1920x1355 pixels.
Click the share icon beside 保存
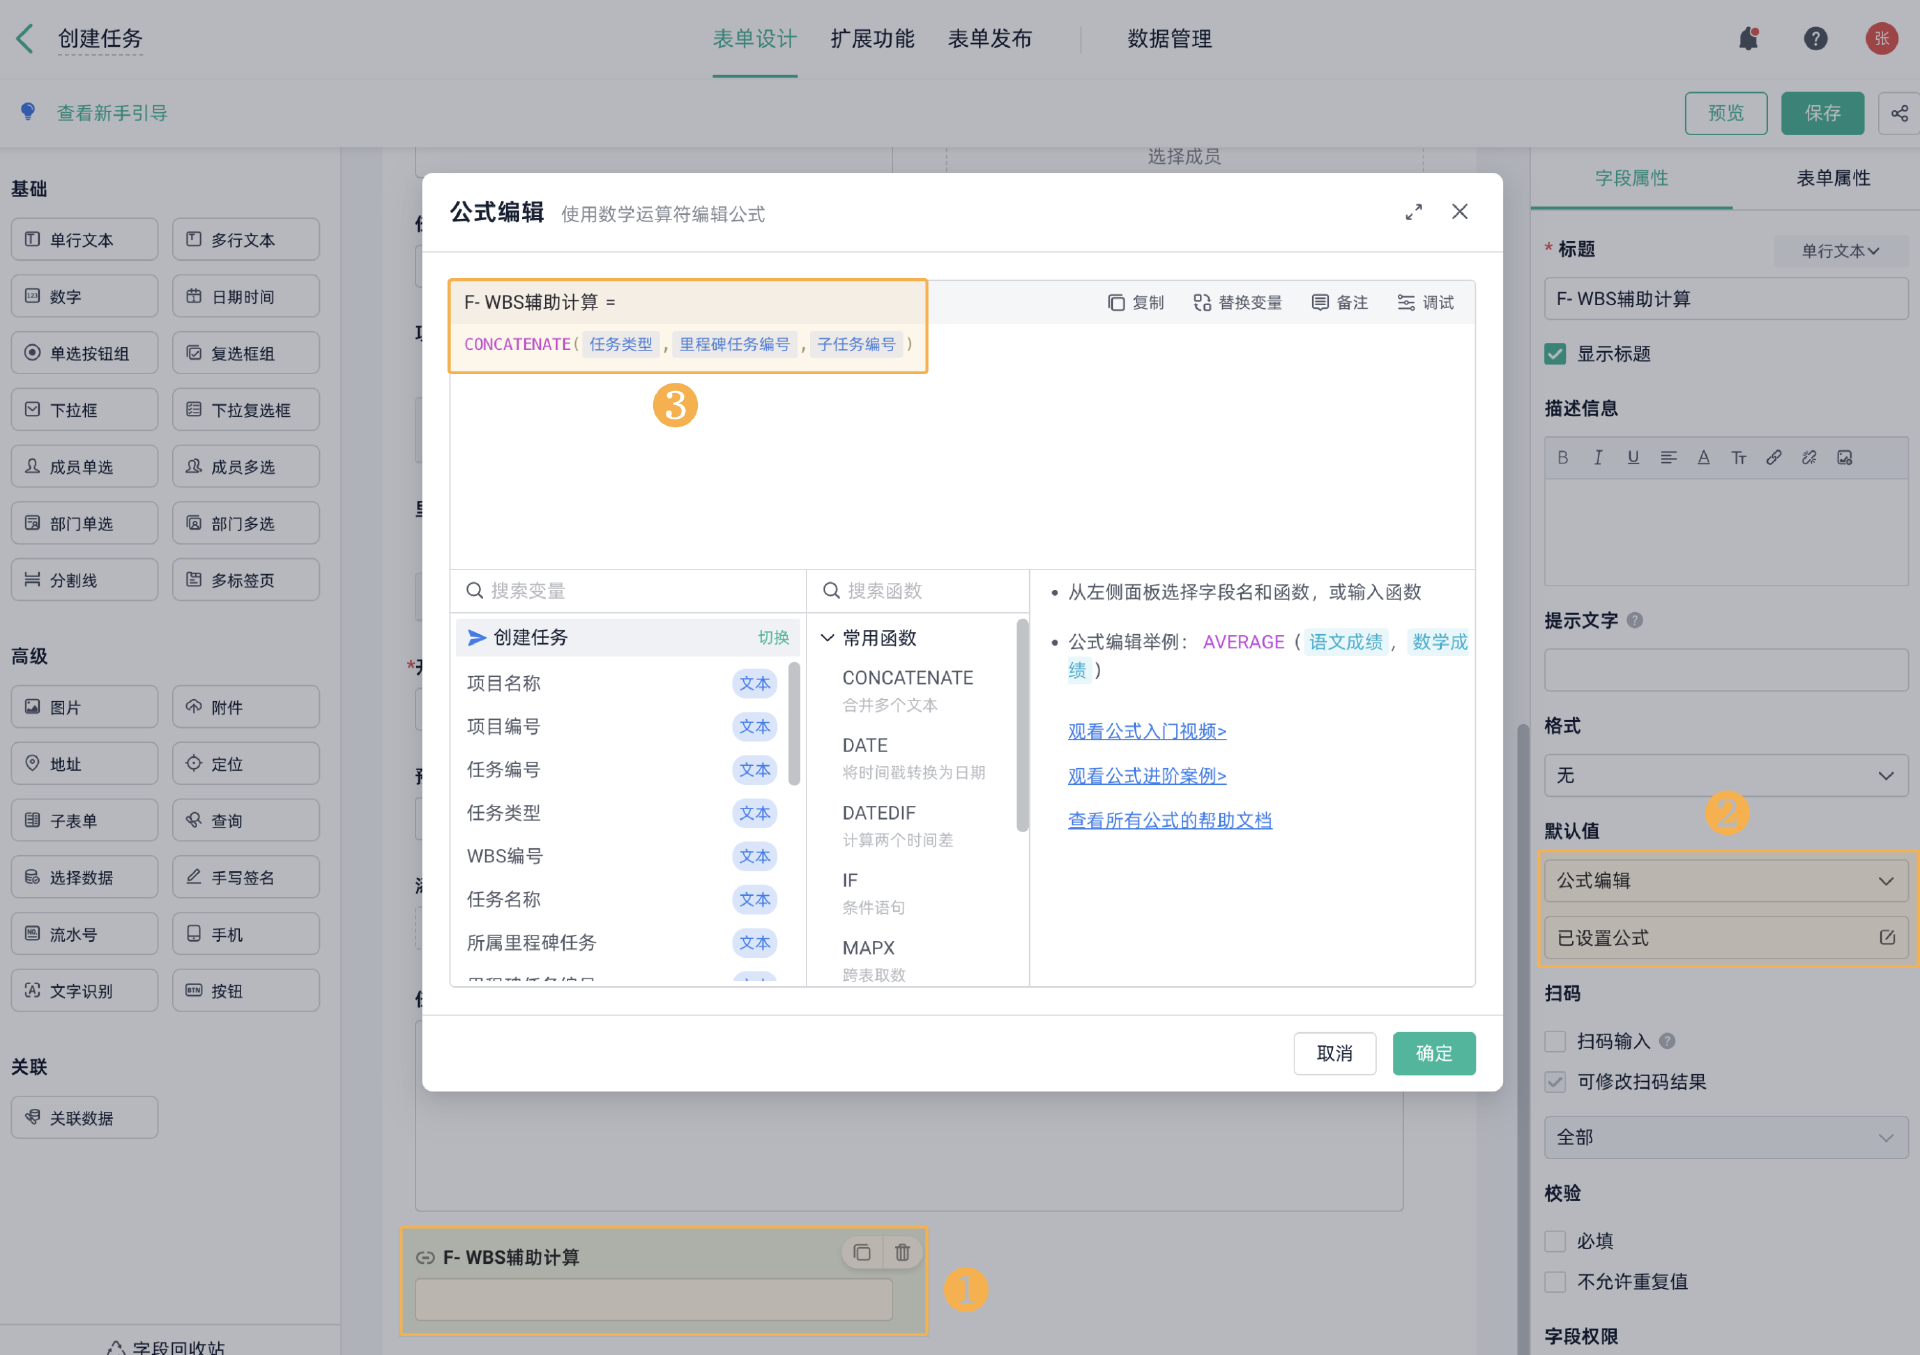coord(1899,113)
